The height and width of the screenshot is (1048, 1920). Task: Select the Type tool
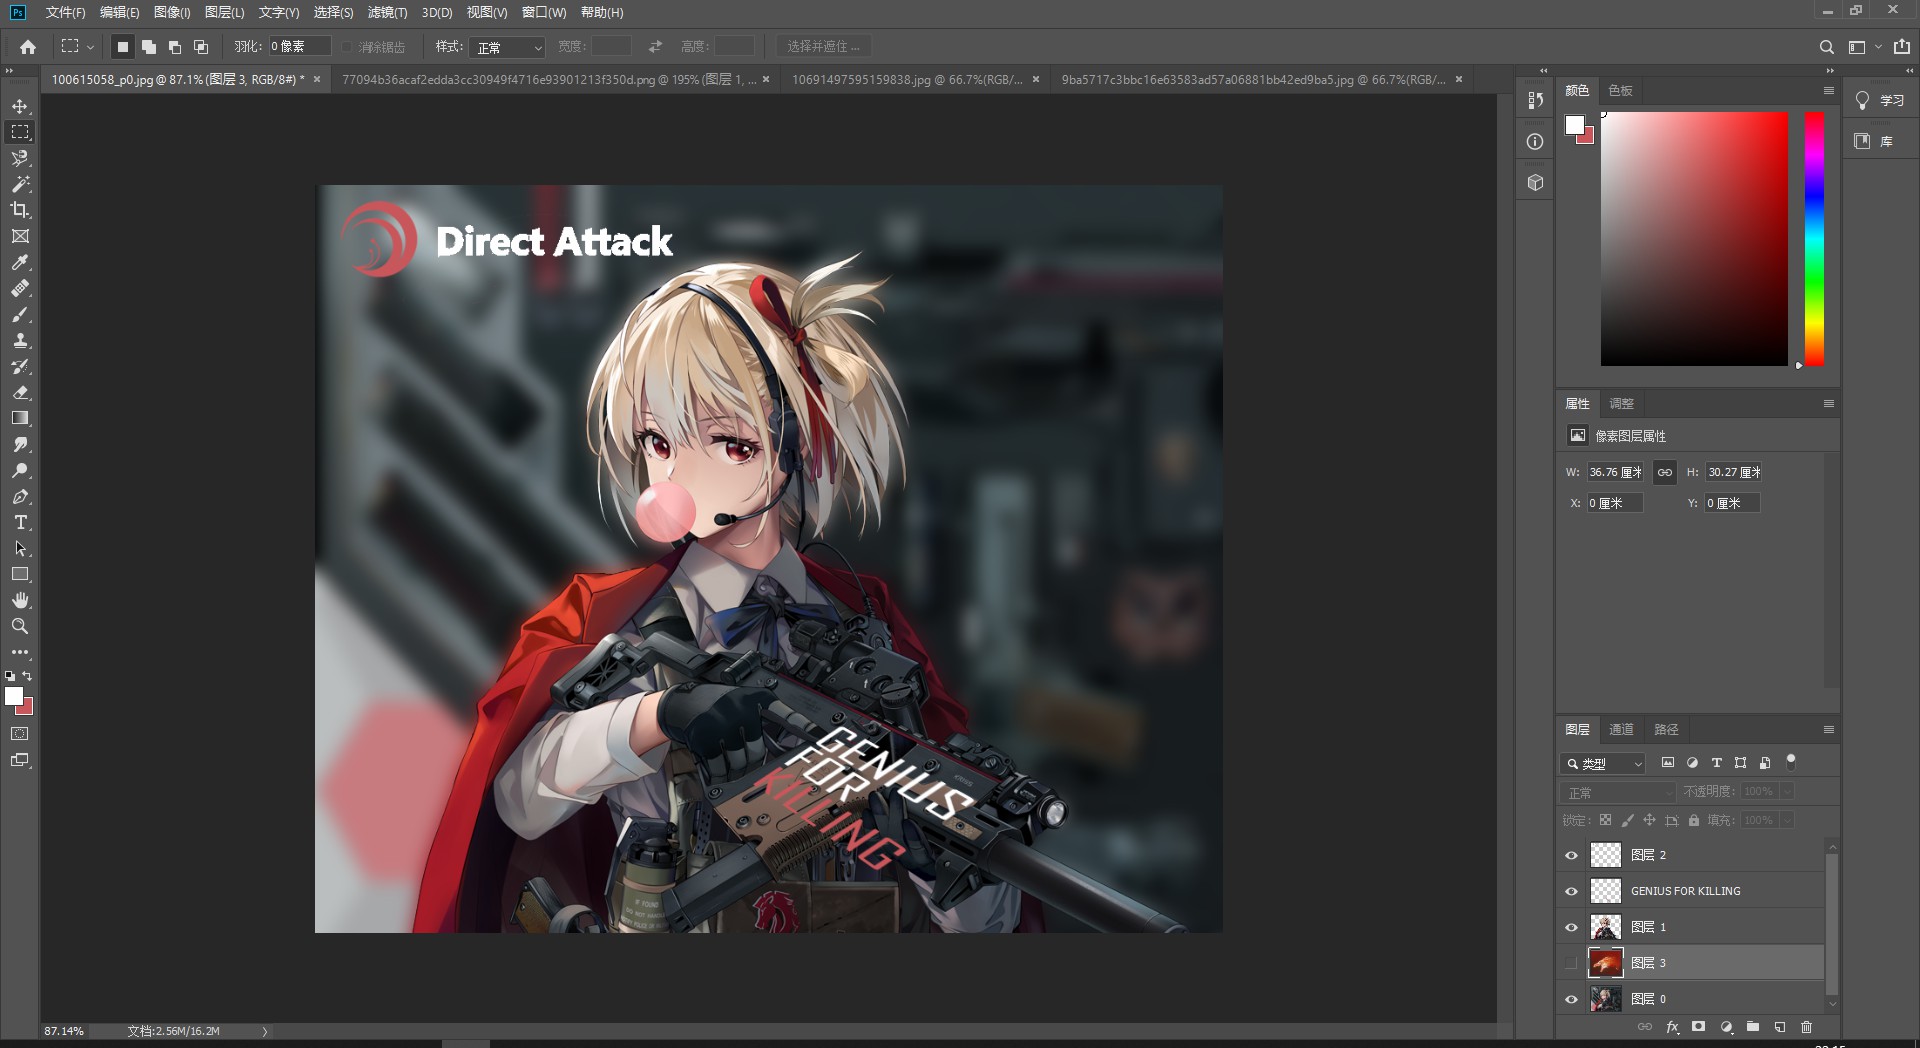pyautogui.click(x=20, y=522)
